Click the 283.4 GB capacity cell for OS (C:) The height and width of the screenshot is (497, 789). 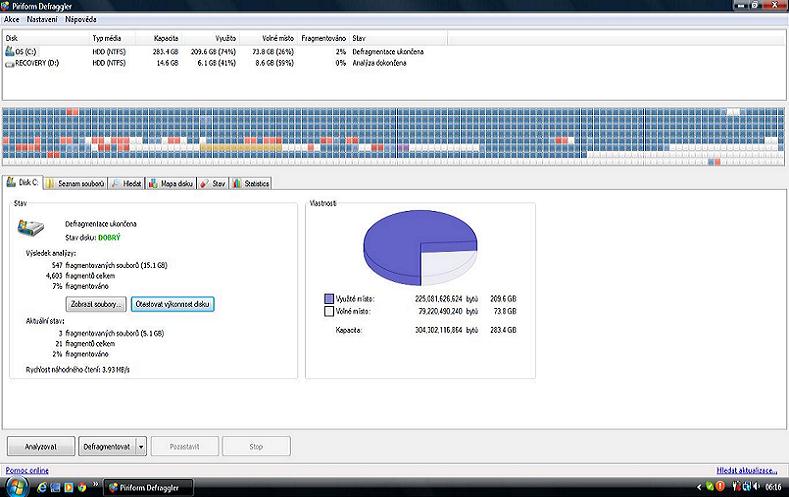[x=166, y=52]
